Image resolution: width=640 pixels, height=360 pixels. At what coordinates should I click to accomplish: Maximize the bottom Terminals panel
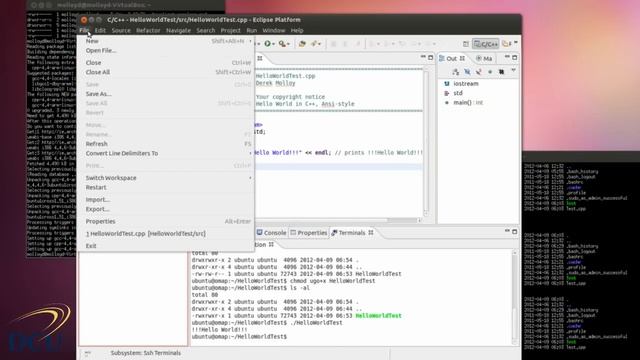click(x=515, y=231)
